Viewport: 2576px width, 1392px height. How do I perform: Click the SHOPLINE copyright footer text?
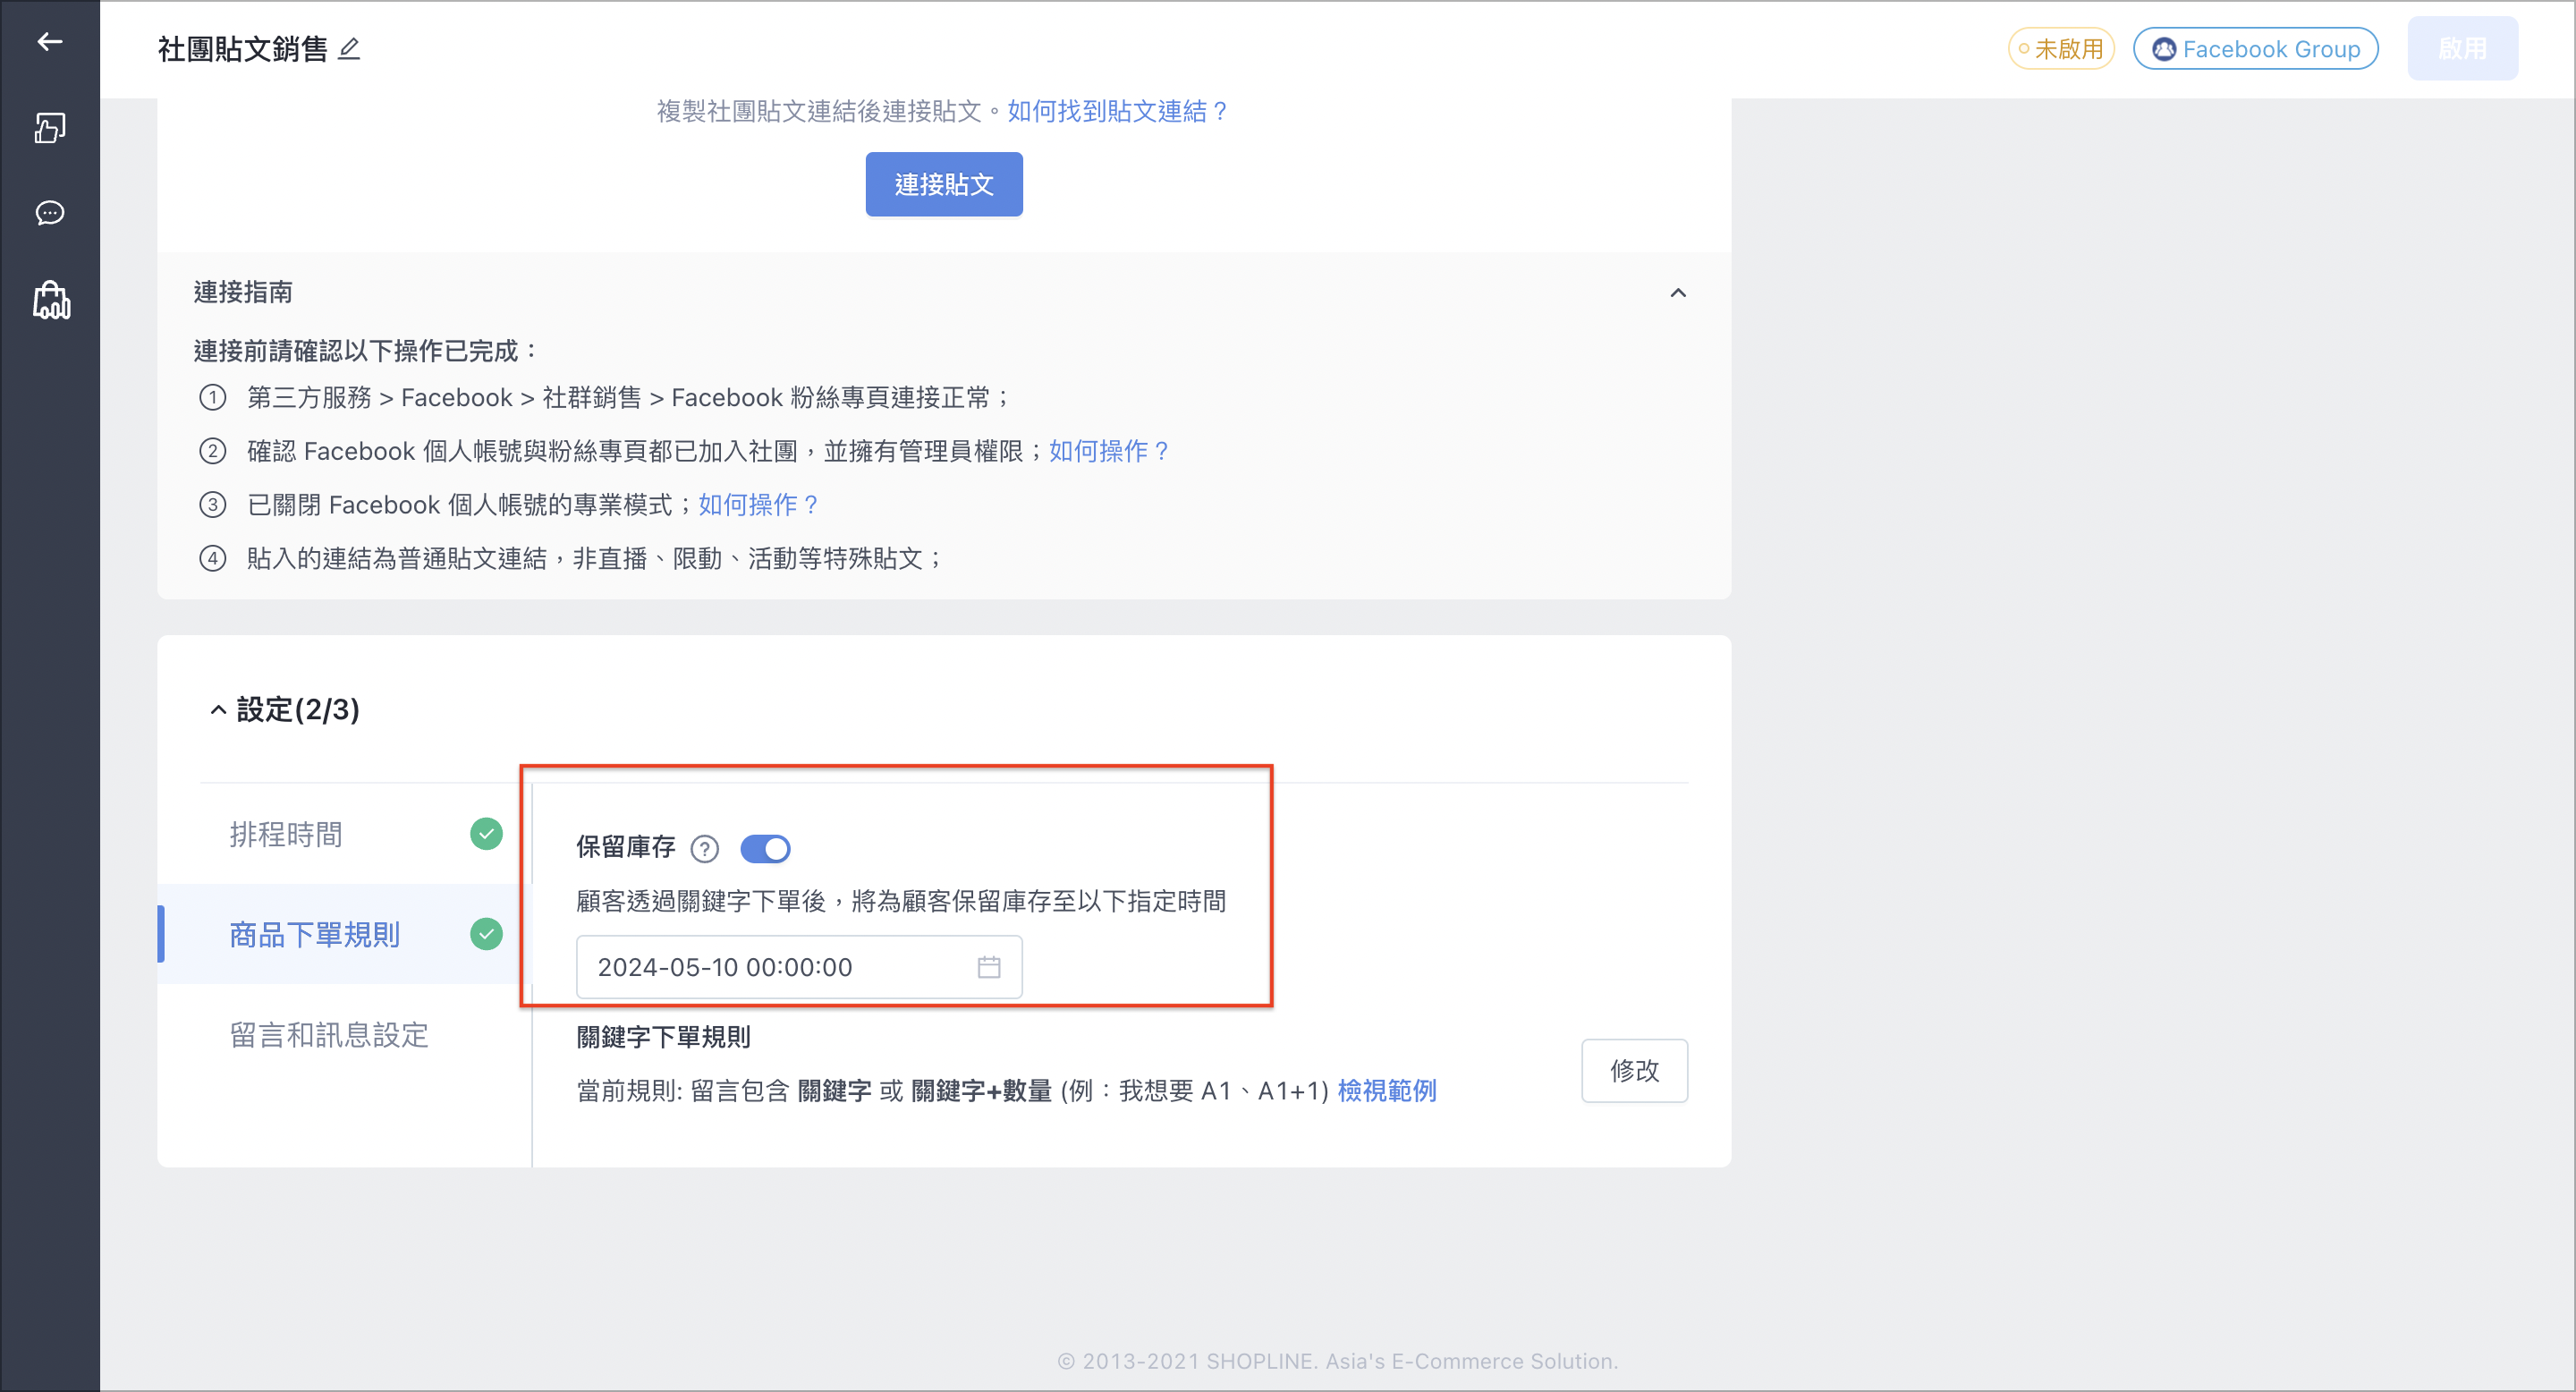[x=1338, y=1361]
